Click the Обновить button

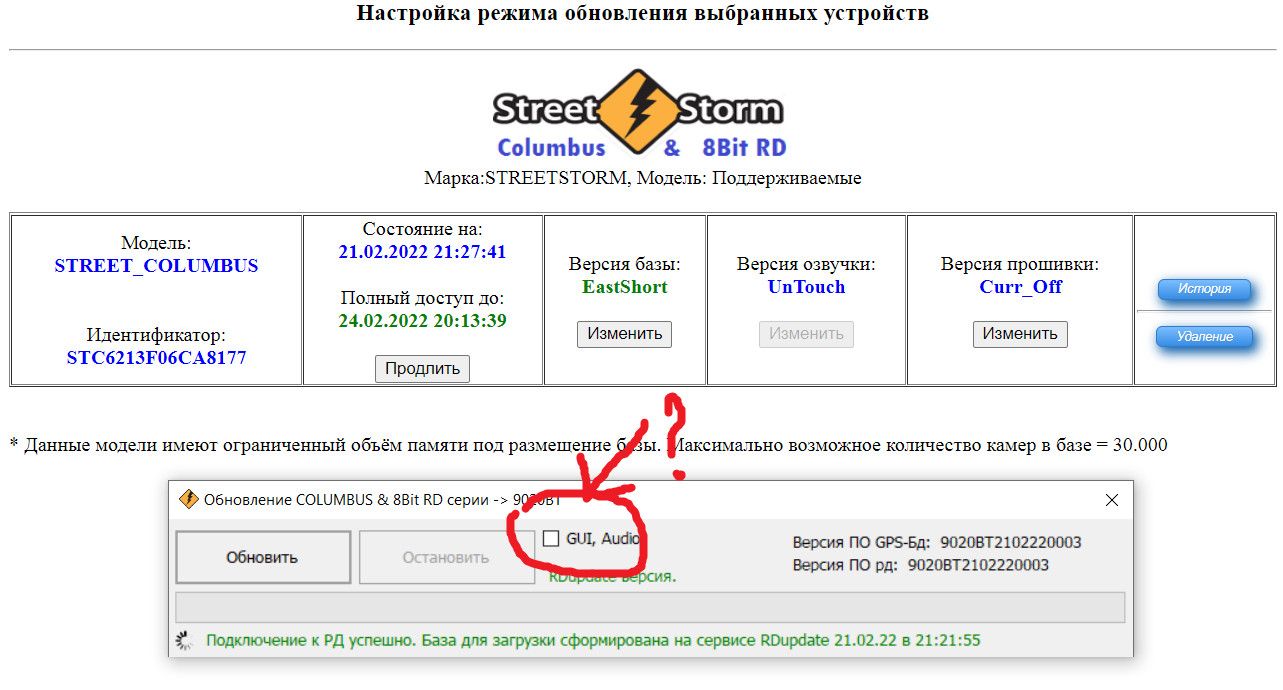click(x=263, y=557)
